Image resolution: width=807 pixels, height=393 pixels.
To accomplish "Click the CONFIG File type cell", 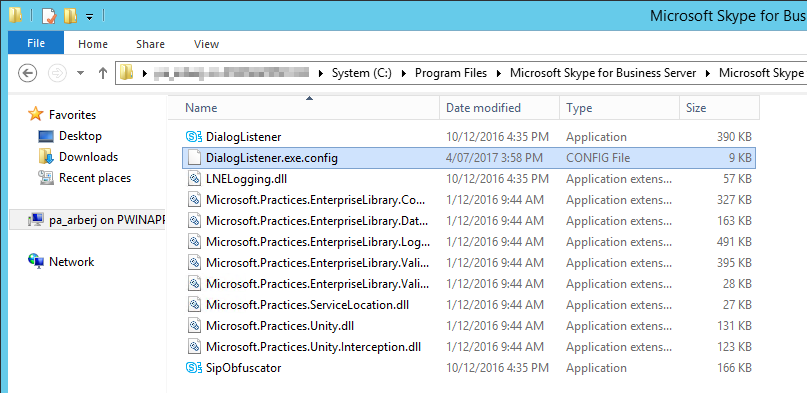I will (x=598, y=158).
